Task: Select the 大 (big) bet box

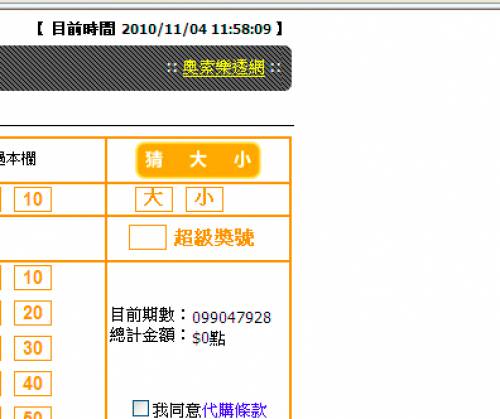Action: point(154,199)
